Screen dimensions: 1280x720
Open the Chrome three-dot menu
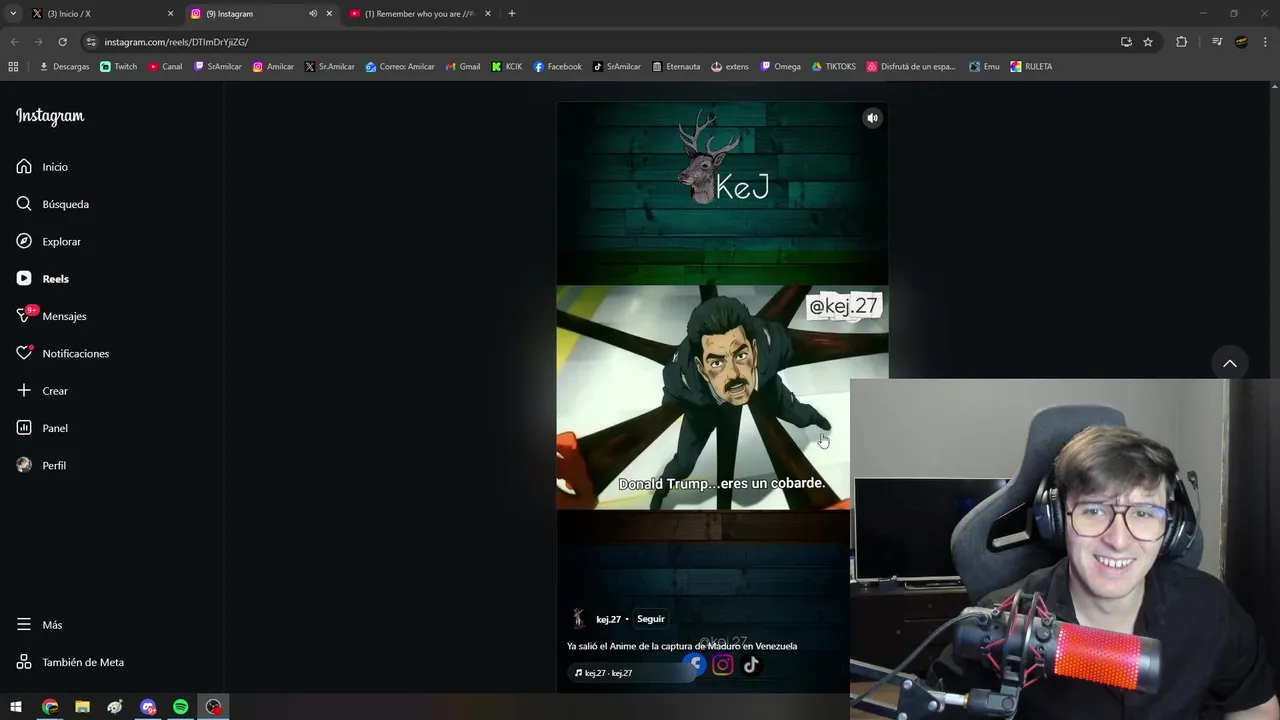click(x=1265, y=42)
